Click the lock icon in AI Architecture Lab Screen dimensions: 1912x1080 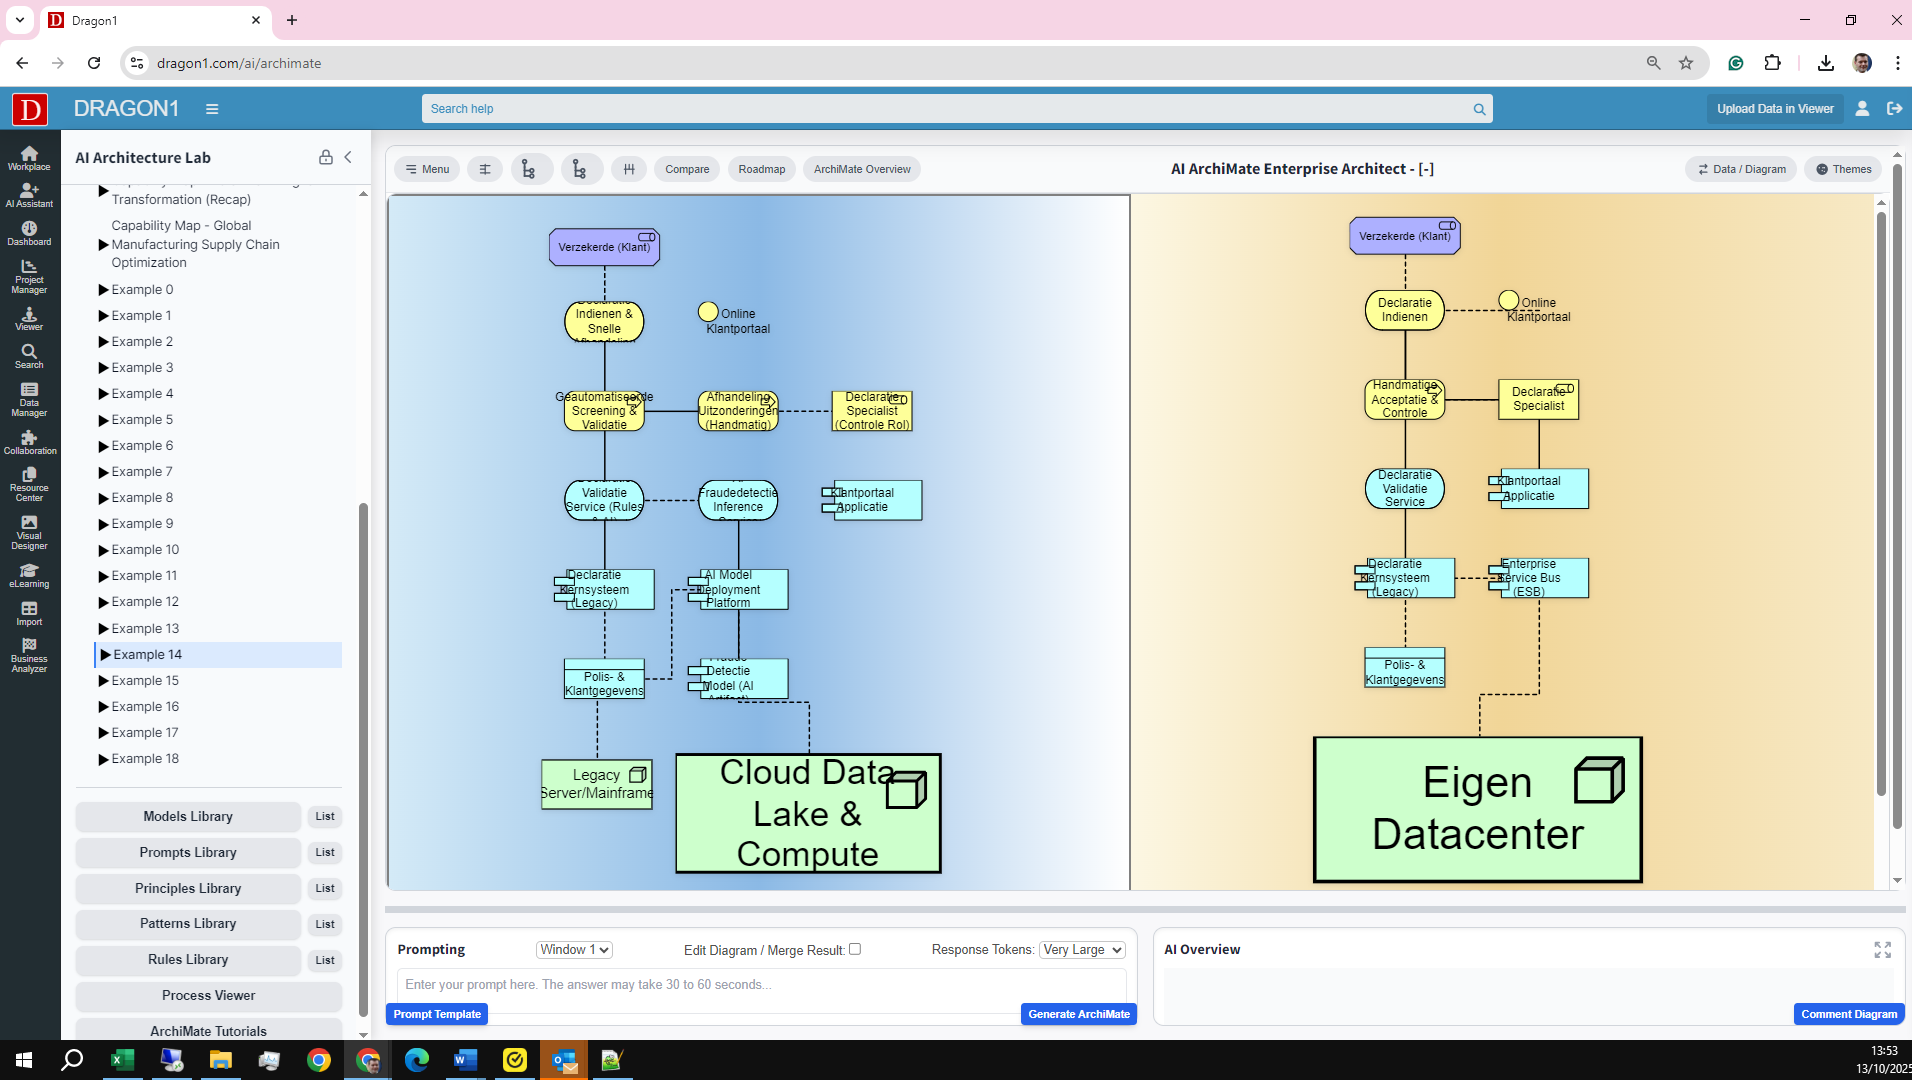(x=325, y=157)
